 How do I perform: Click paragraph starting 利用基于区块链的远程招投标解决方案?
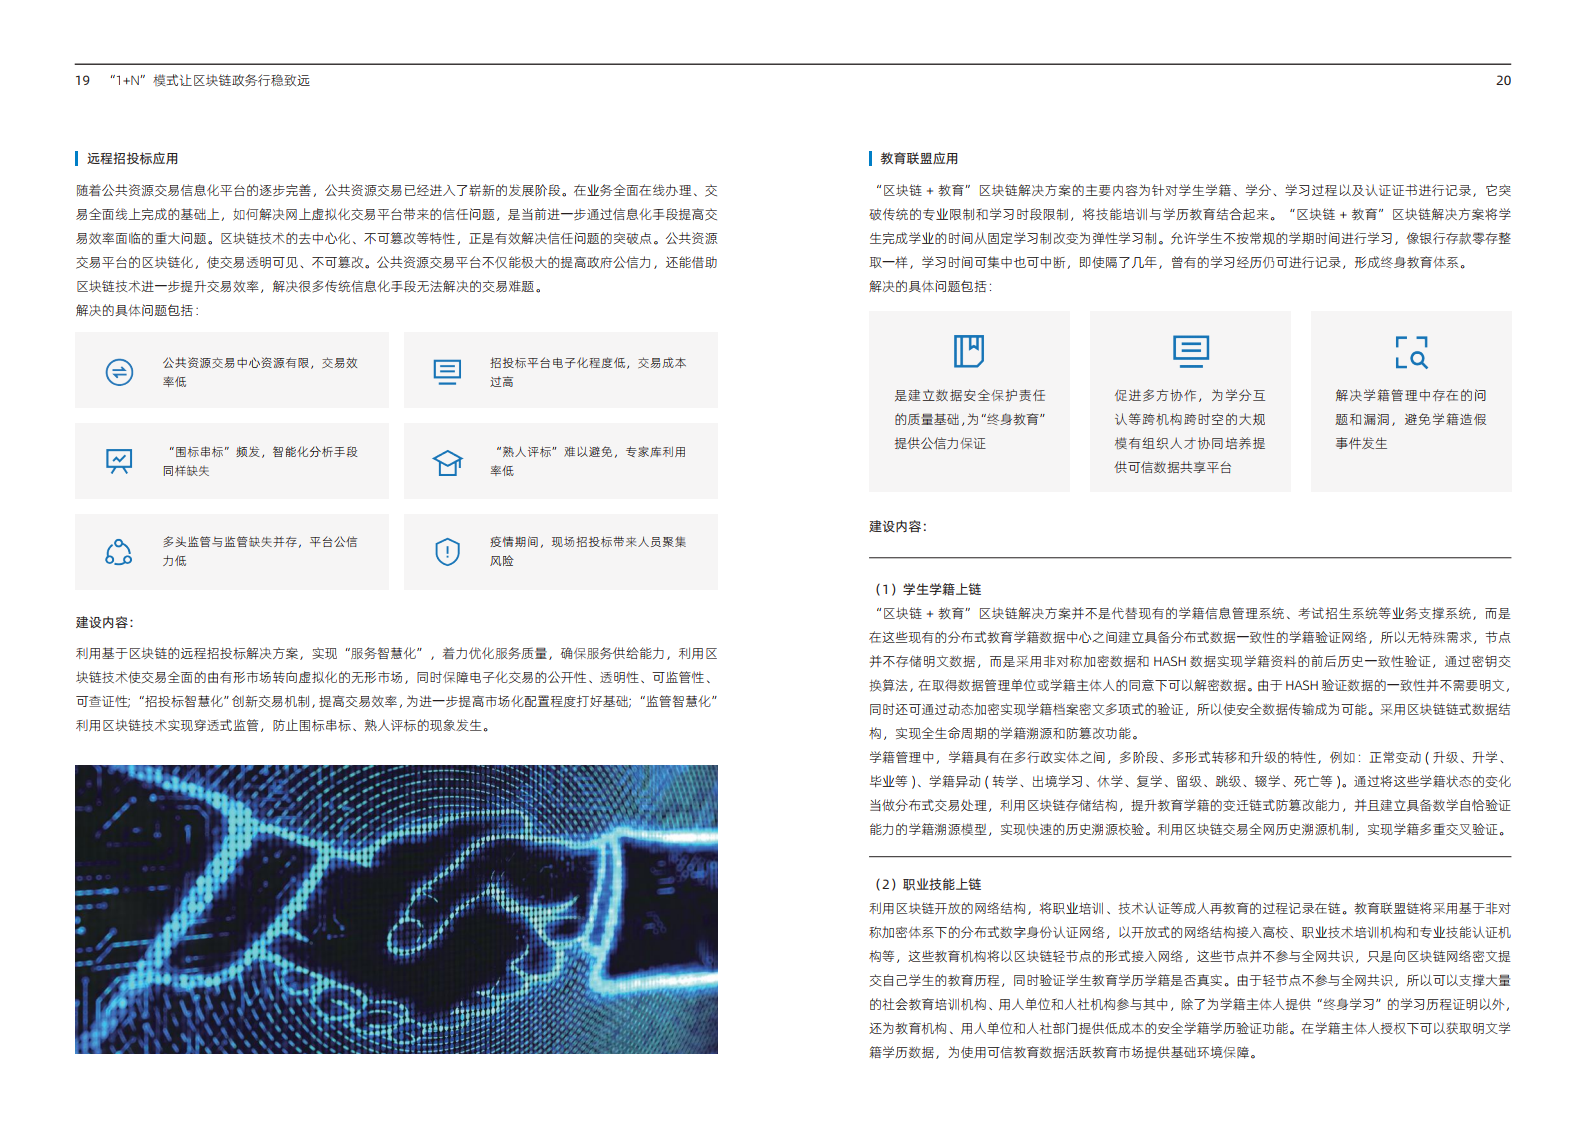(396, 689)
